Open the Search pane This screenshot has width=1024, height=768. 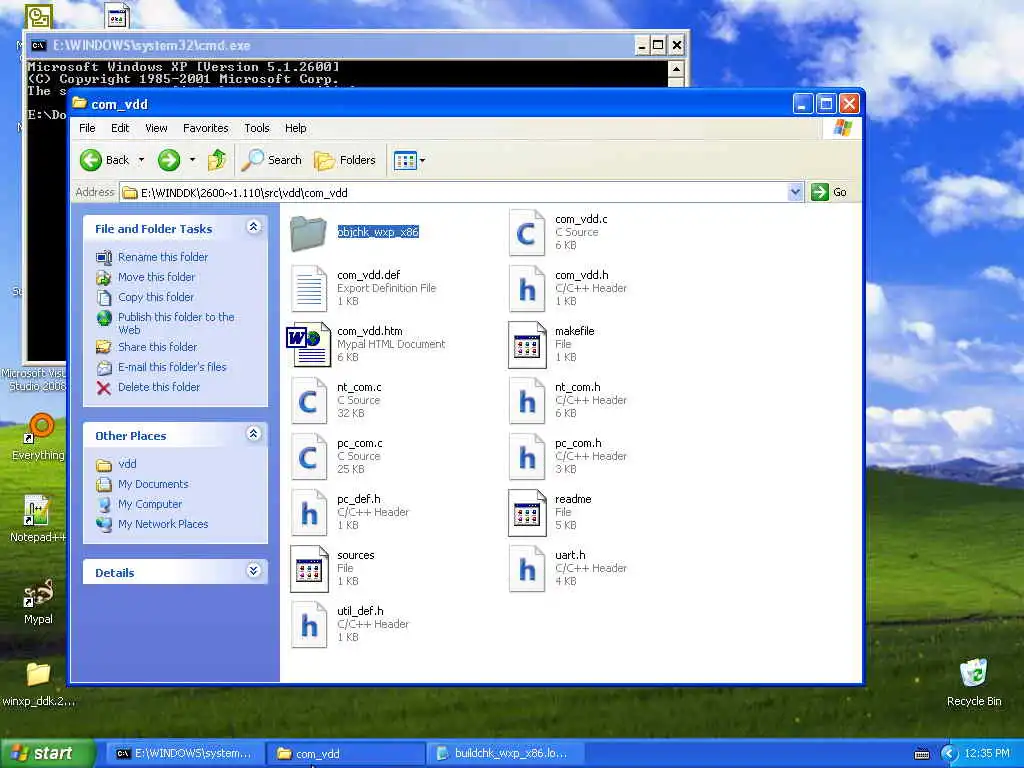[272, 160]
